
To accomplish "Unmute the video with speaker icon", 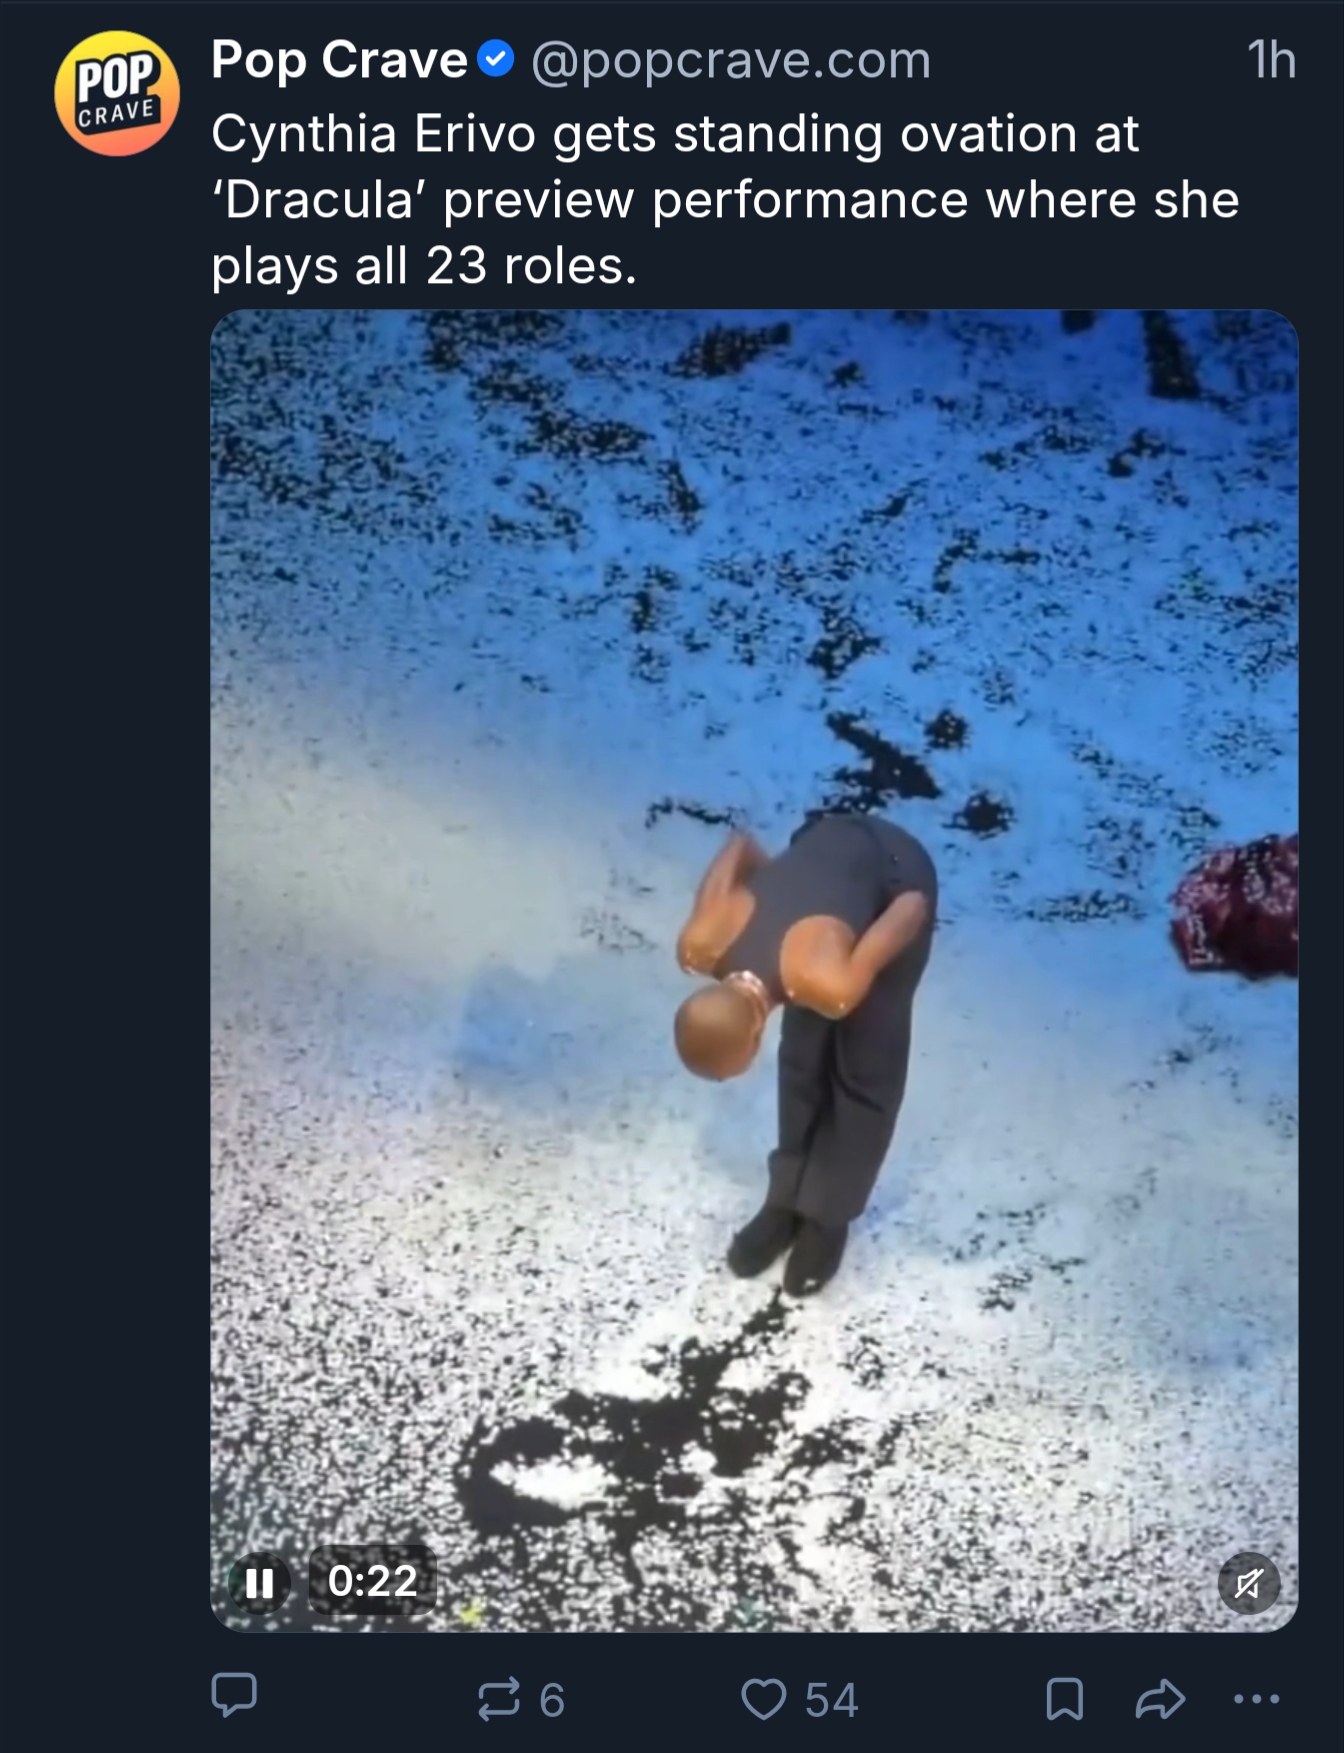I will pyautogui.click(x=1248, y=1583).
